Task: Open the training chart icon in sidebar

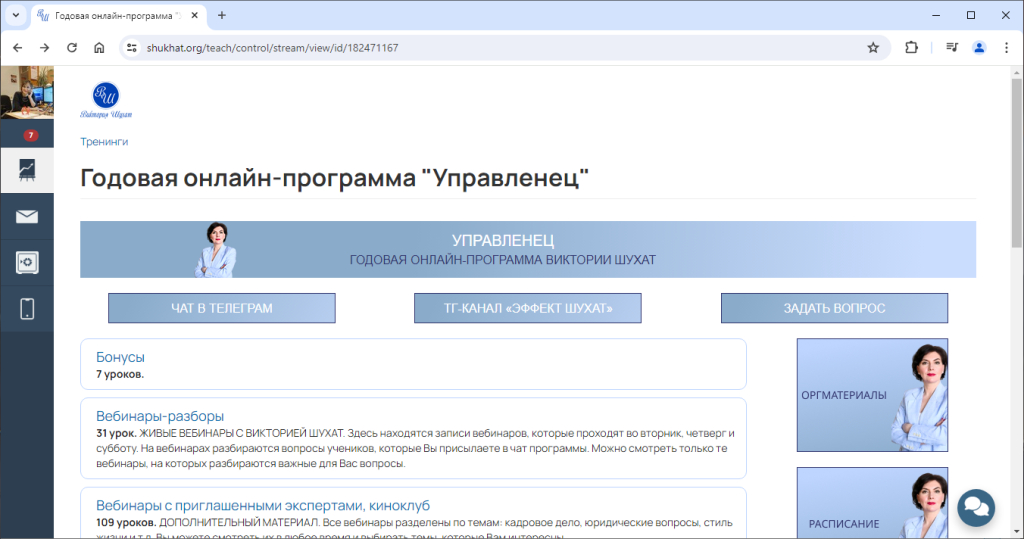Action: tap(27, 170)
